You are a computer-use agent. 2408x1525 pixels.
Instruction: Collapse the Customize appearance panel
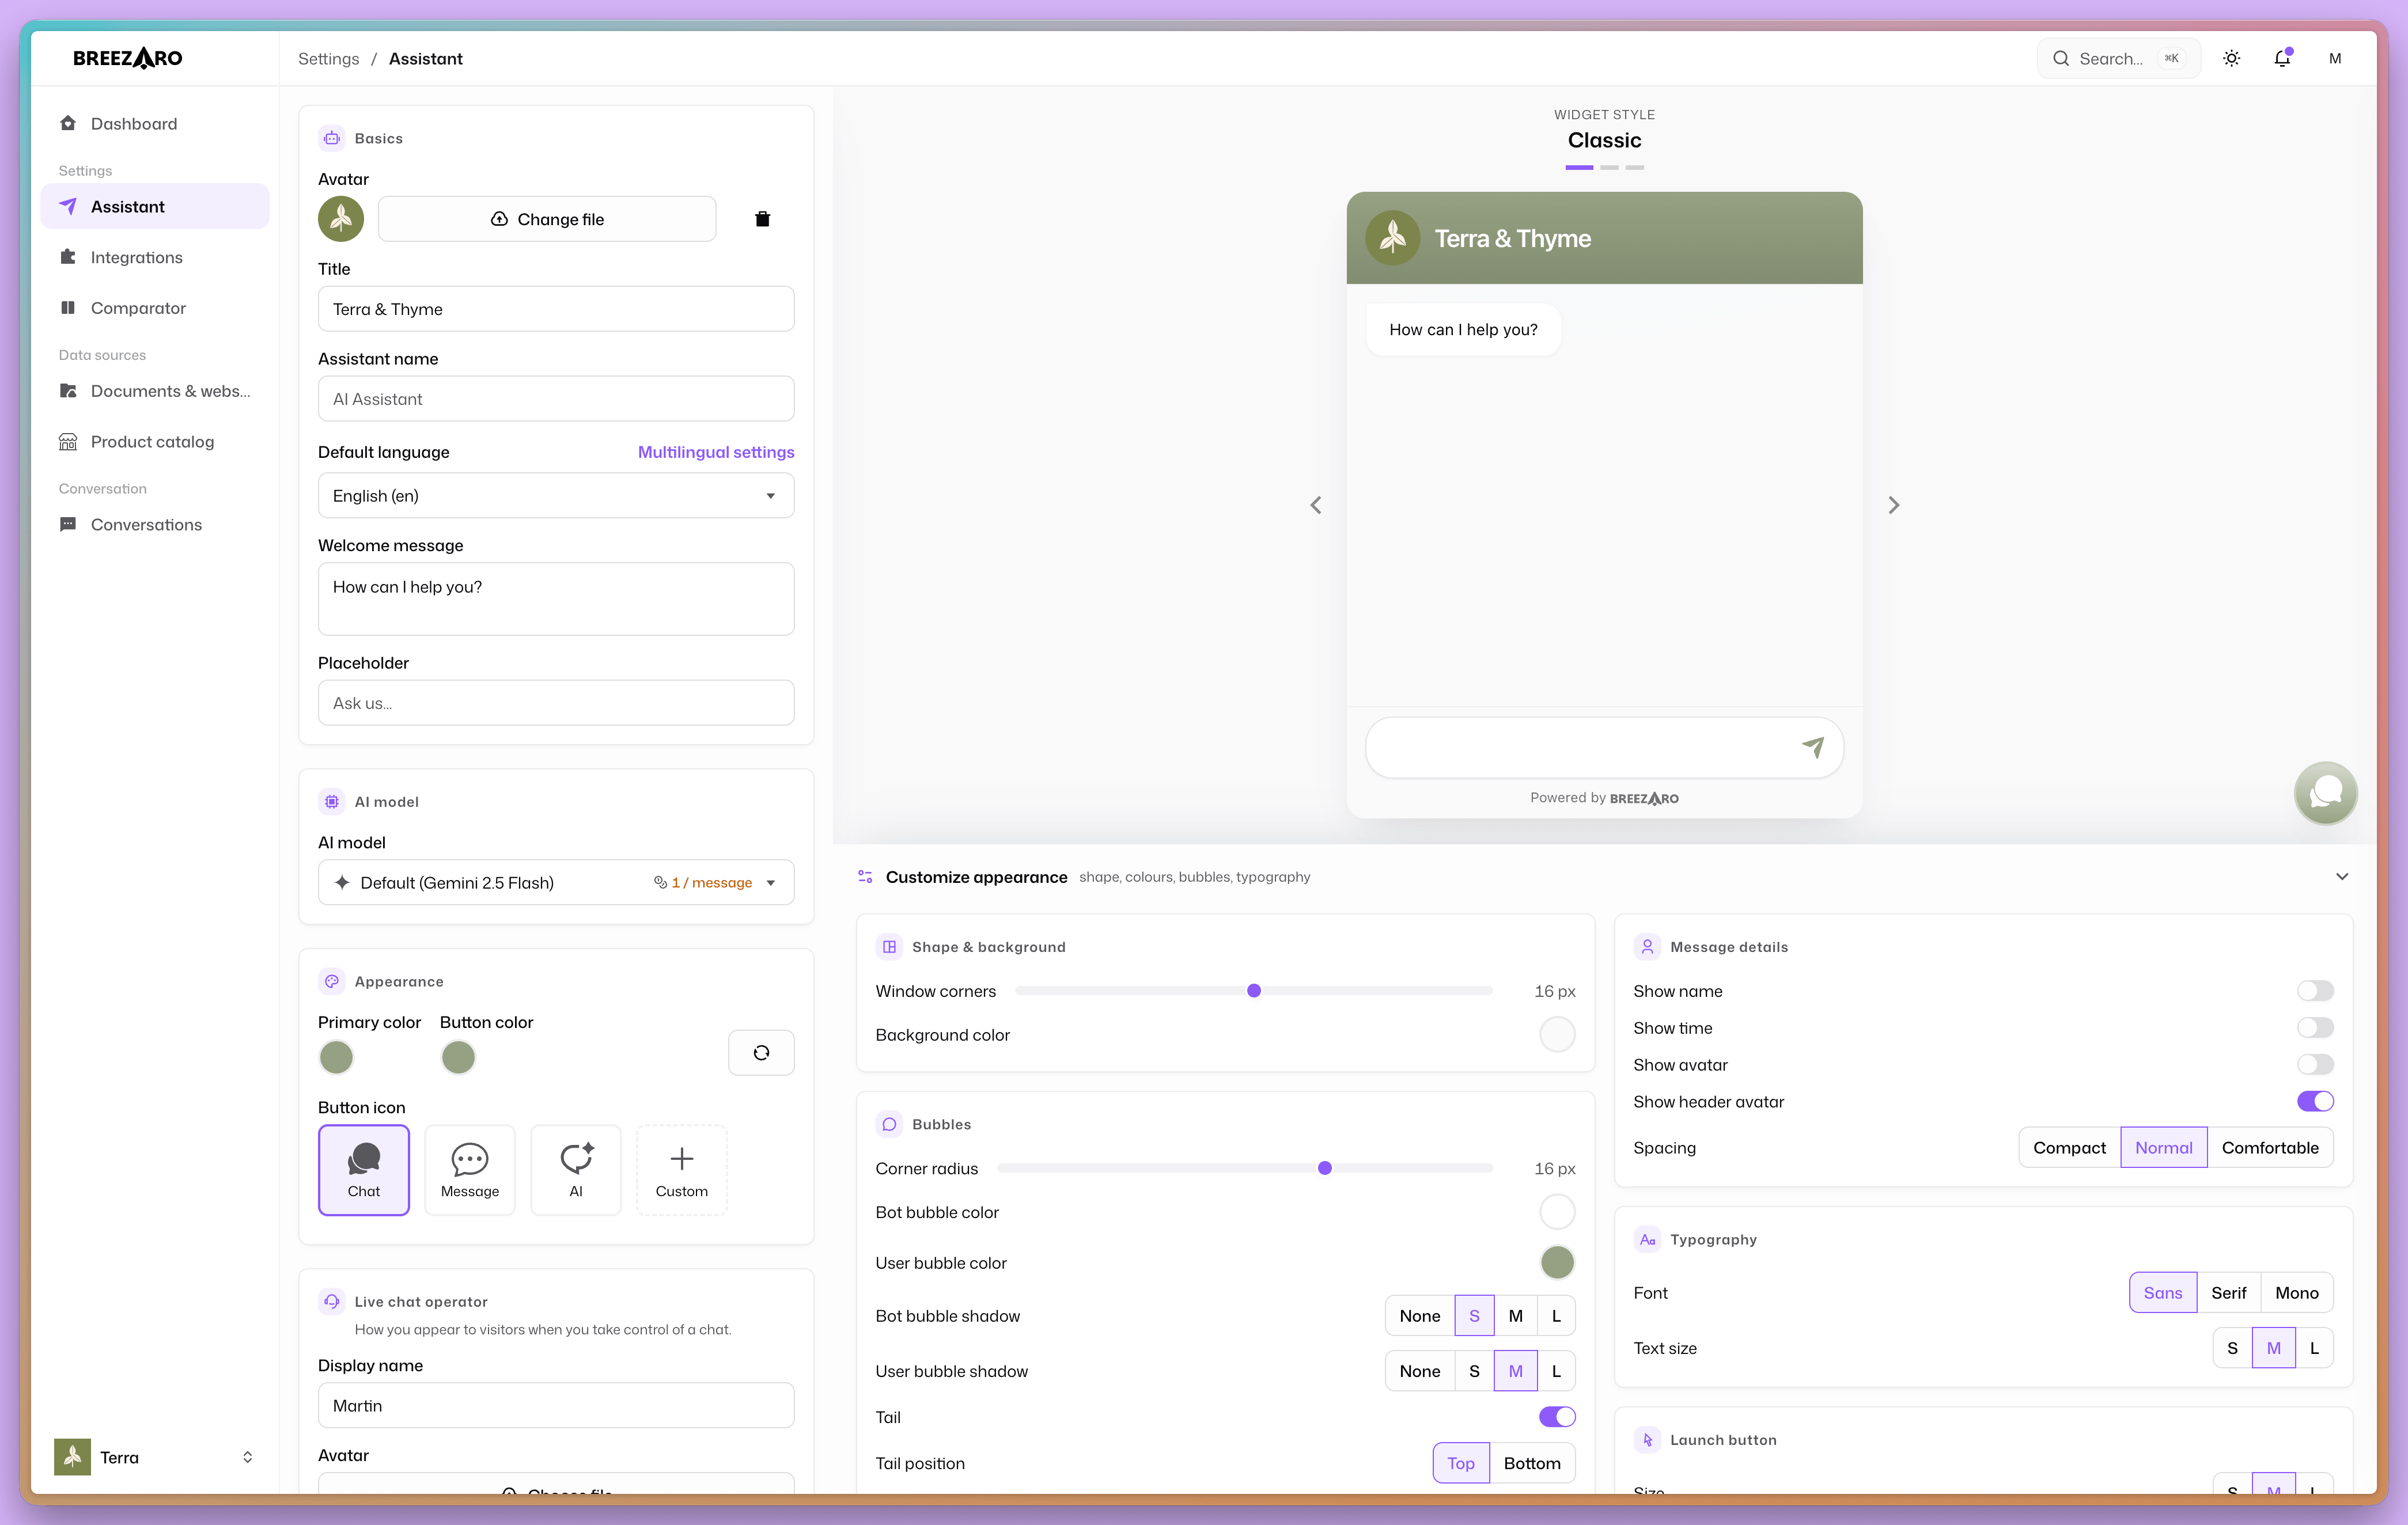2341,877
